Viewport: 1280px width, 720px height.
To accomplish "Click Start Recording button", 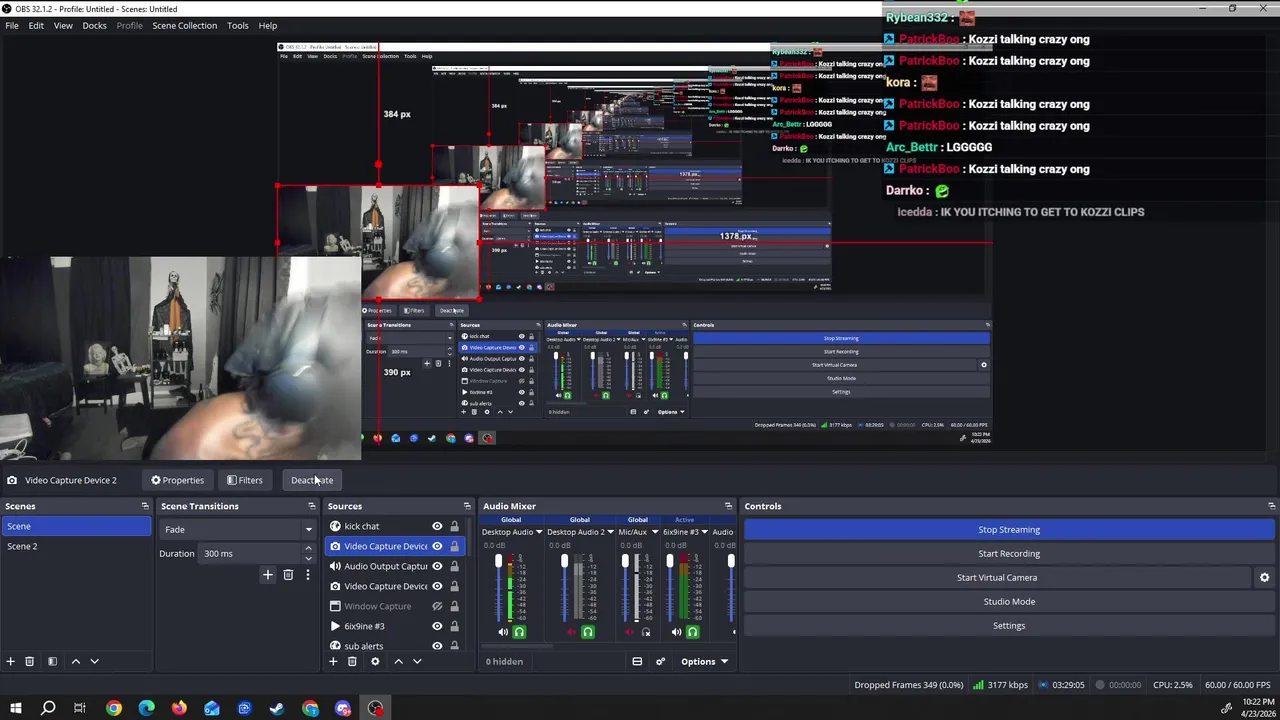I will pos(1009,553).
